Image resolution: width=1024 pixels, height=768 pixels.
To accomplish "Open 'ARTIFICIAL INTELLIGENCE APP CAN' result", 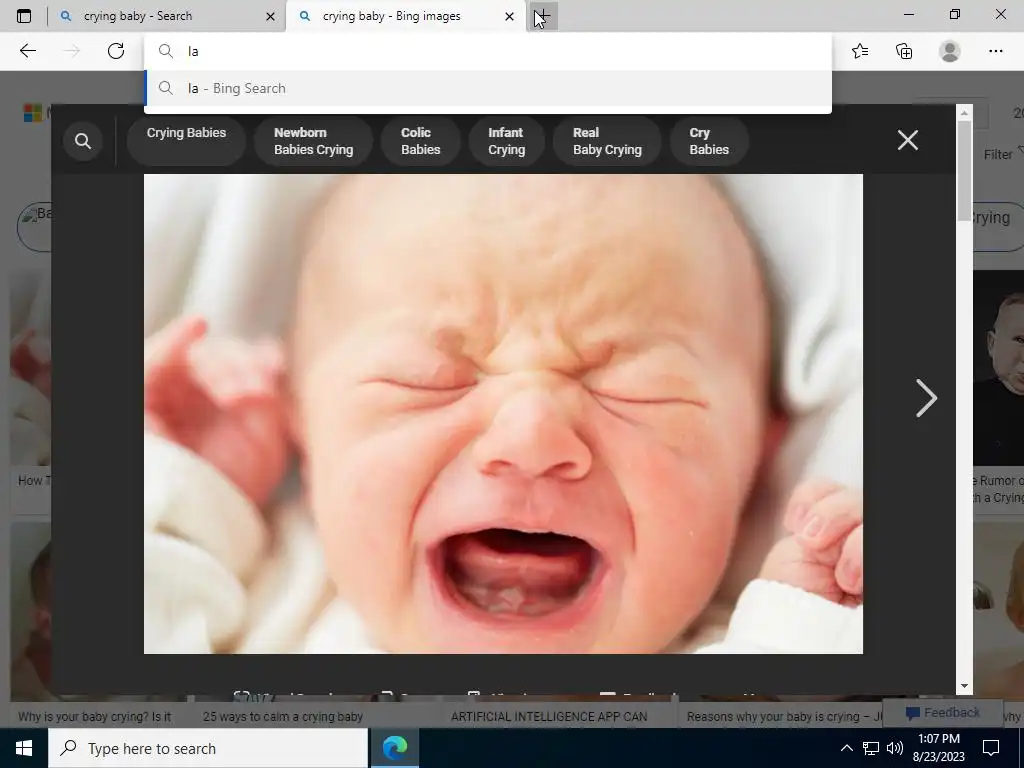I will pyautogui.click(x=549, y=716).
